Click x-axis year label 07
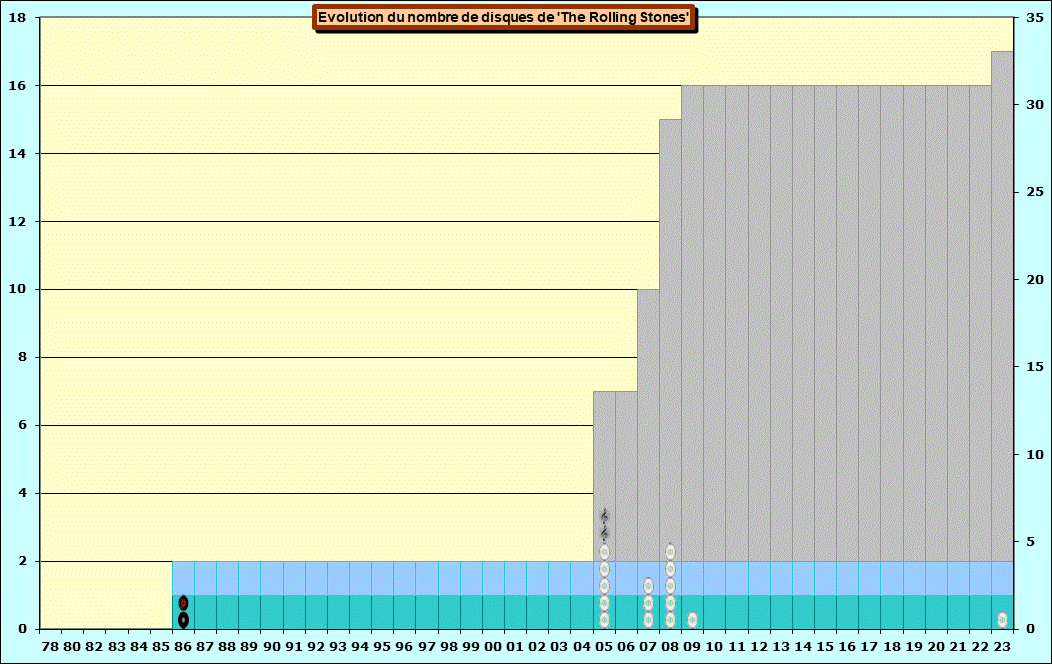The image size is (1052, 664). coord(648,647)
